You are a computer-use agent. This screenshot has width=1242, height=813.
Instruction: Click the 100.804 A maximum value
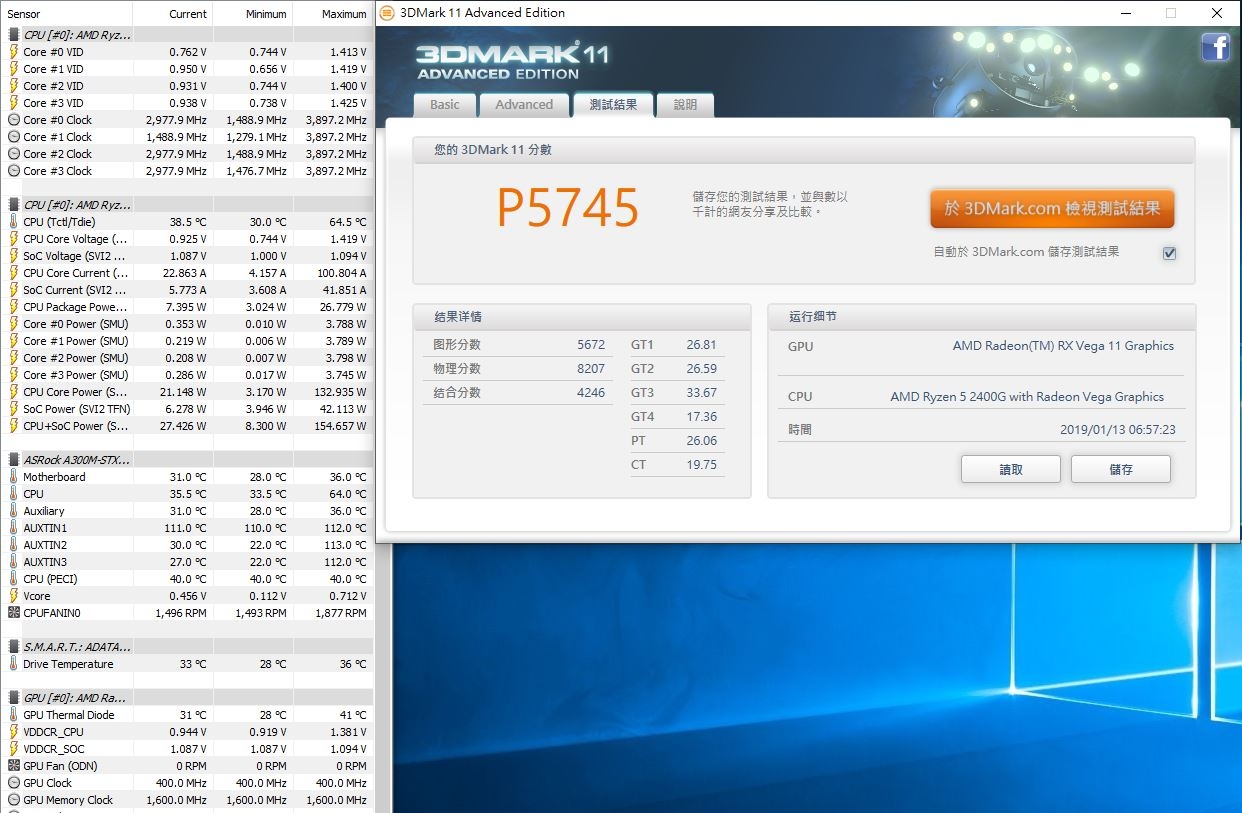[x=339, y=273]
